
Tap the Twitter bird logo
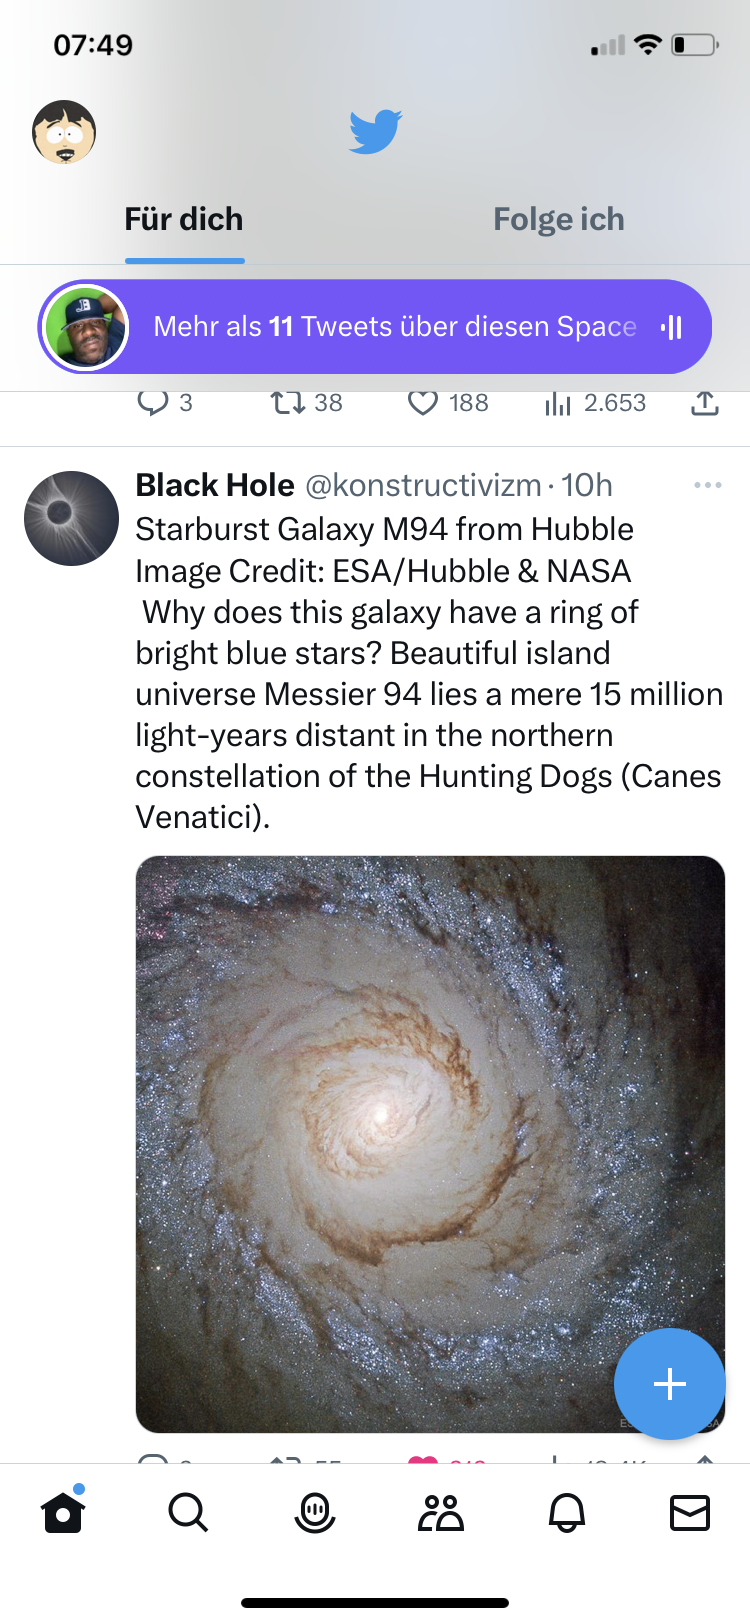pyautogui.click(x=375, y=131)
